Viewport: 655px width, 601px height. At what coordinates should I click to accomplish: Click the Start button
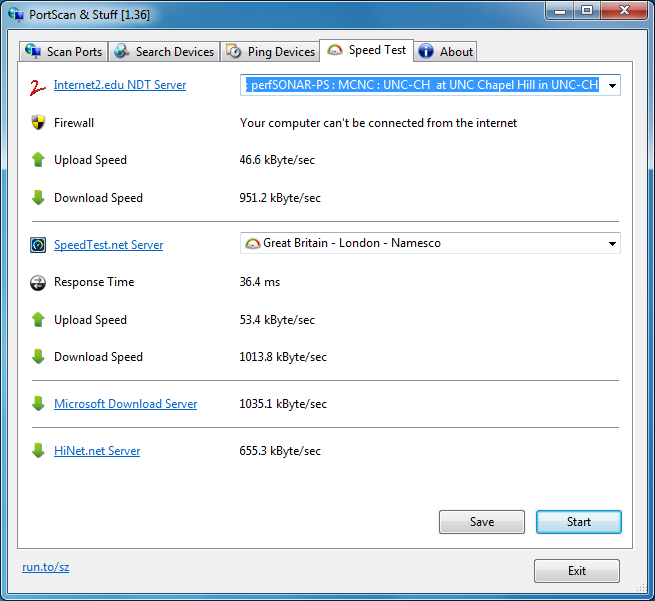pyautogui.click(x=579, y=522)
